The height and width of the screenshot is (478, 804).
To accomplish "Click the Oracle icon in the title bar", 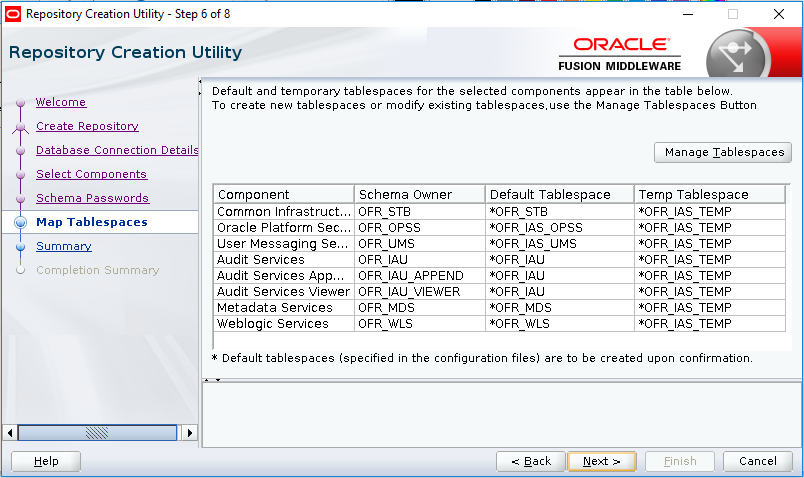I will coord(13,14).
